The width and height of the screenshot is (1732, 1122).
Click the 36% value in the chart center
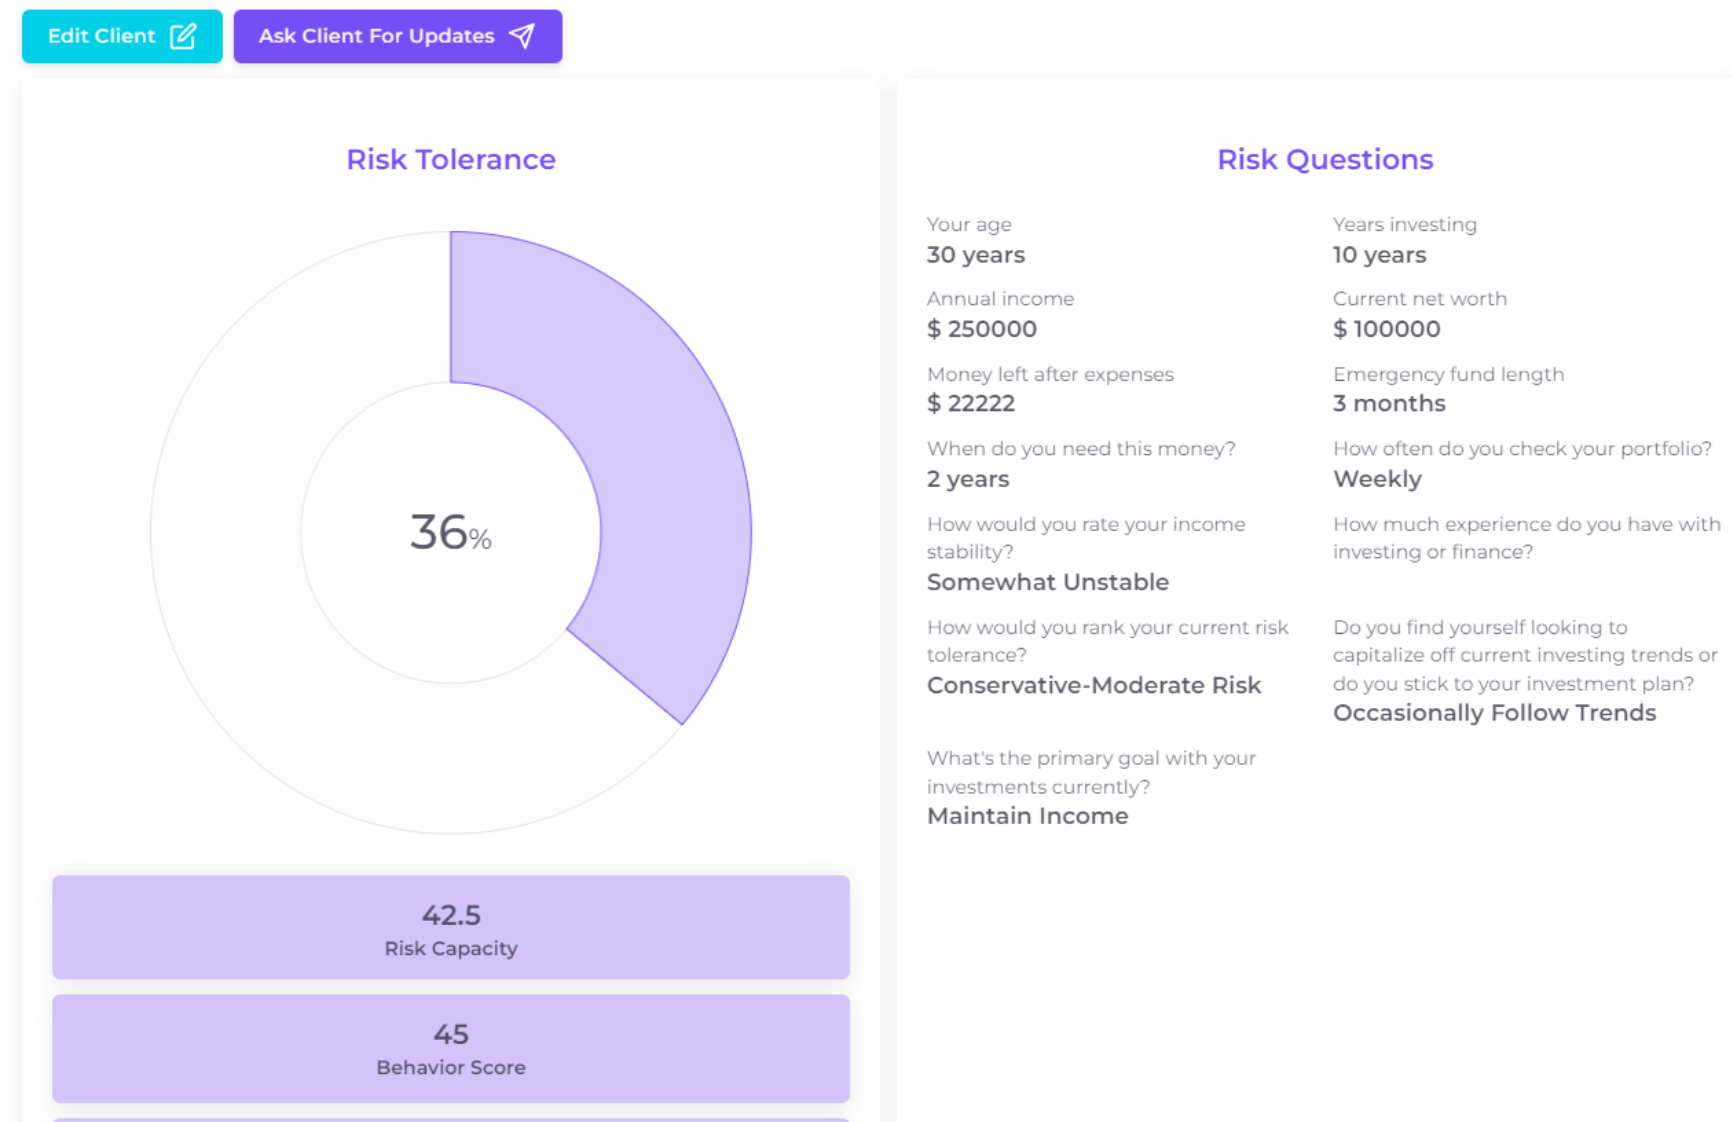point(451,534)
